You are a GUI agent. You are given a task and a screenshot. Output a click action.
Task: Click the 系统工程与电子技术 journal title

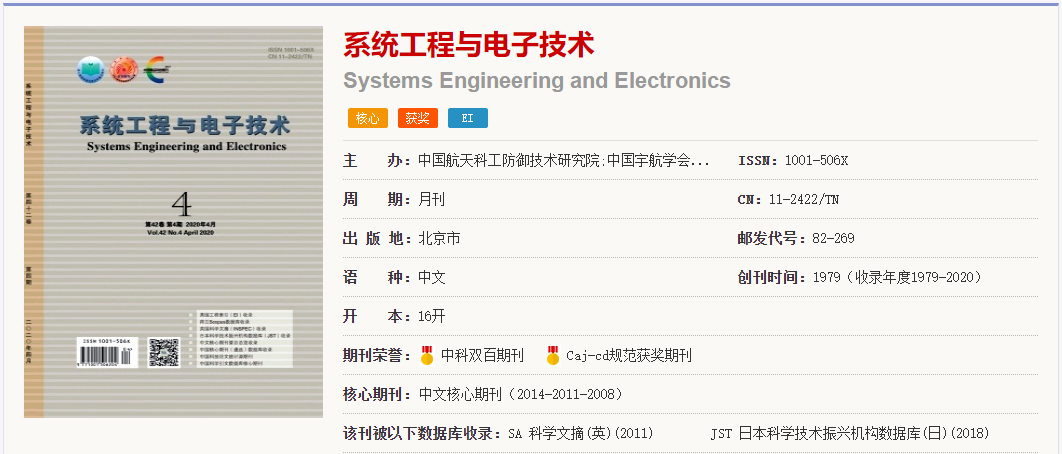[x=469, y=45]
